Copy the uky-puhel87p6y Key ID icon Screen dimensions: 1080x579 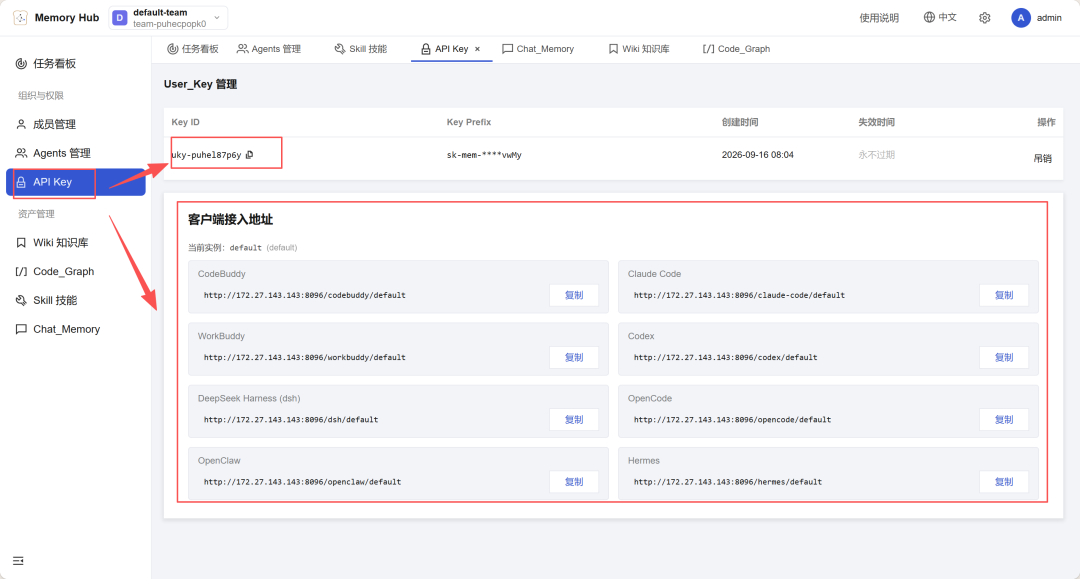pyautogui.click(x=249, y=155)
